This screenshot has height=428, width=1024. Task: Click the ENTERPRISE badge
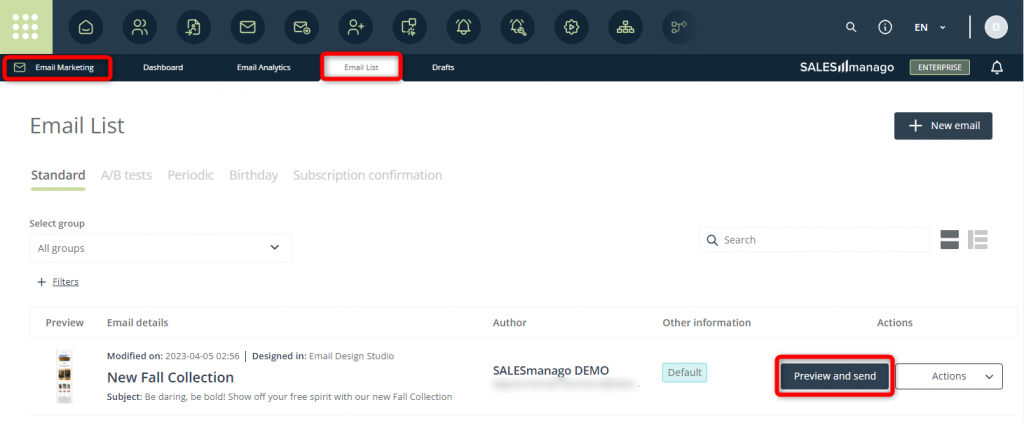(x=940, y=67)
